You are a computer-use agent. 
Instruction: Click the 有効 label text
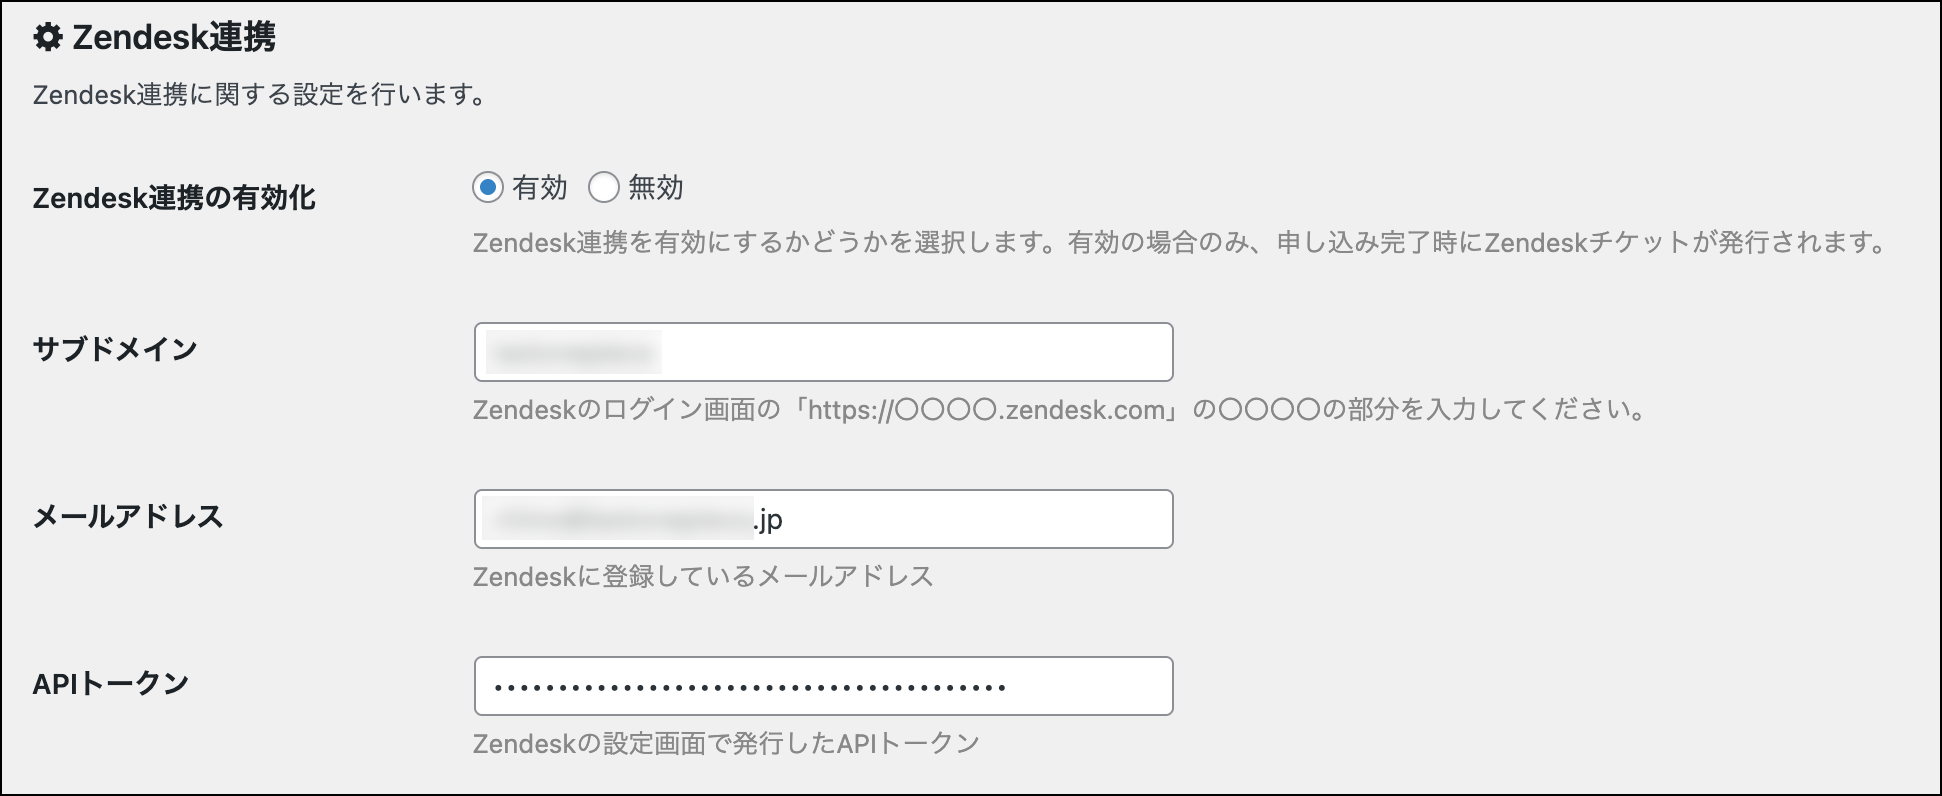tap(540, 187)
